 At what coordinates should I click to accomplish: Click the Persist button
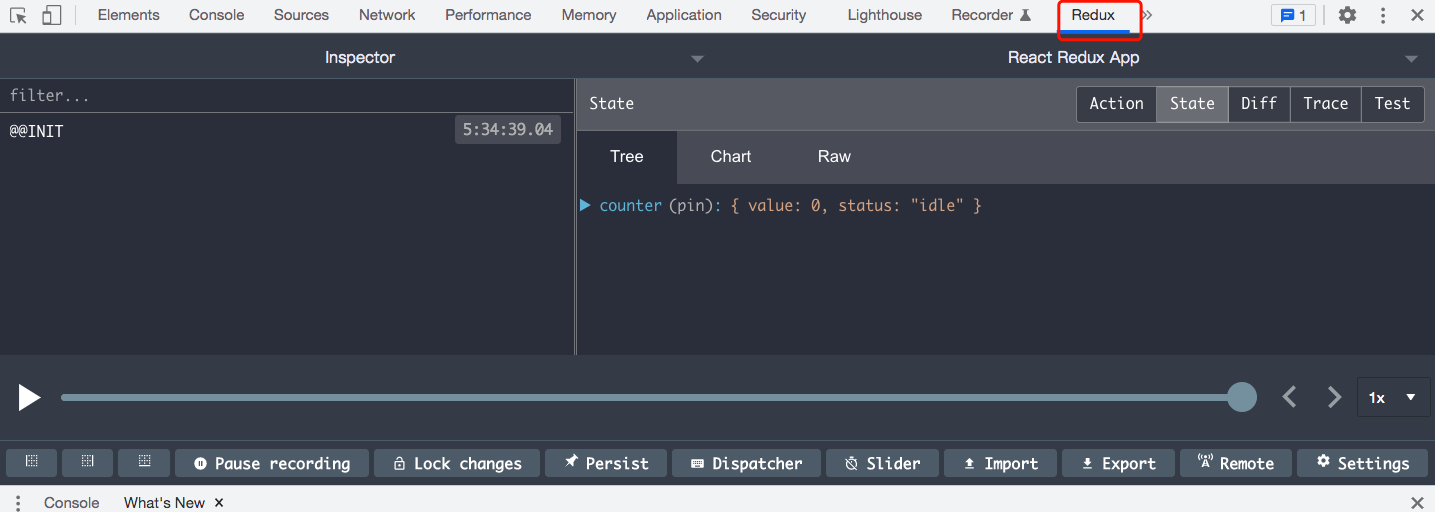(606, 463)
